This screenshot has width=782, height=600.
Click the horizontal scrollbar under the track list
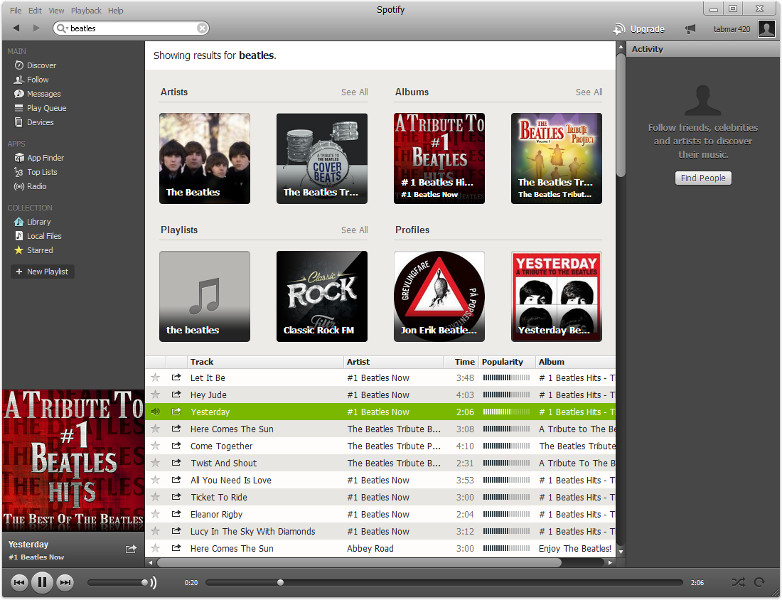click(x=359, y=562)
